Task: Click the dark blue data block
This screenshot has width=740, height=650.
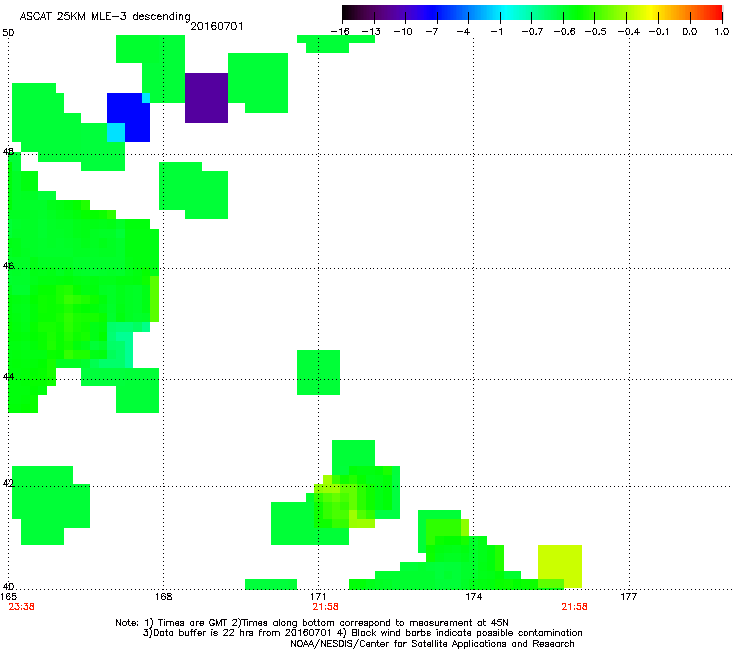Action: (x=128, y=117)
